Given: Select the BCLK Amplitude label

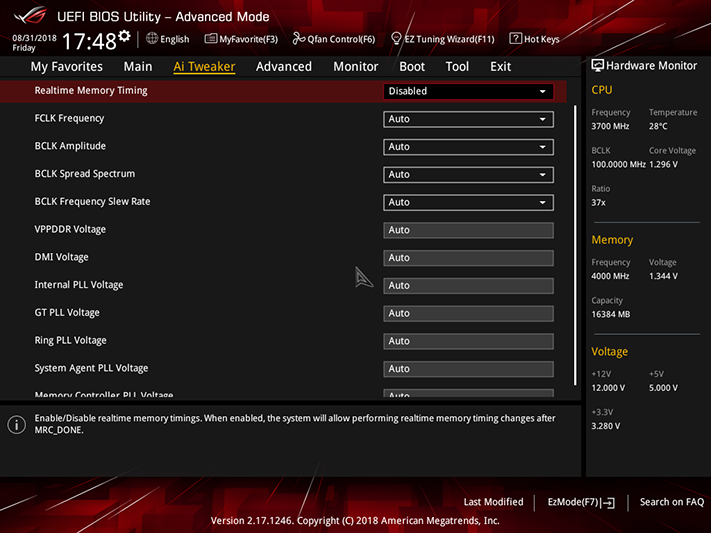Looking at the screenshot, I should click(70, 146).
